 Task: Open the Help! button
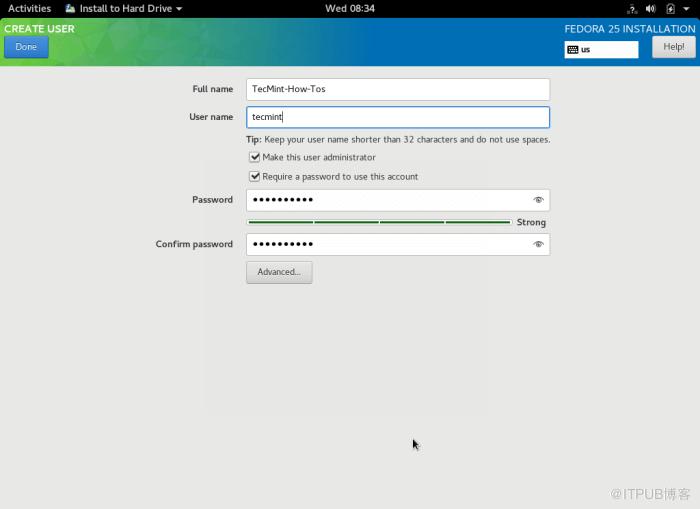674,47
